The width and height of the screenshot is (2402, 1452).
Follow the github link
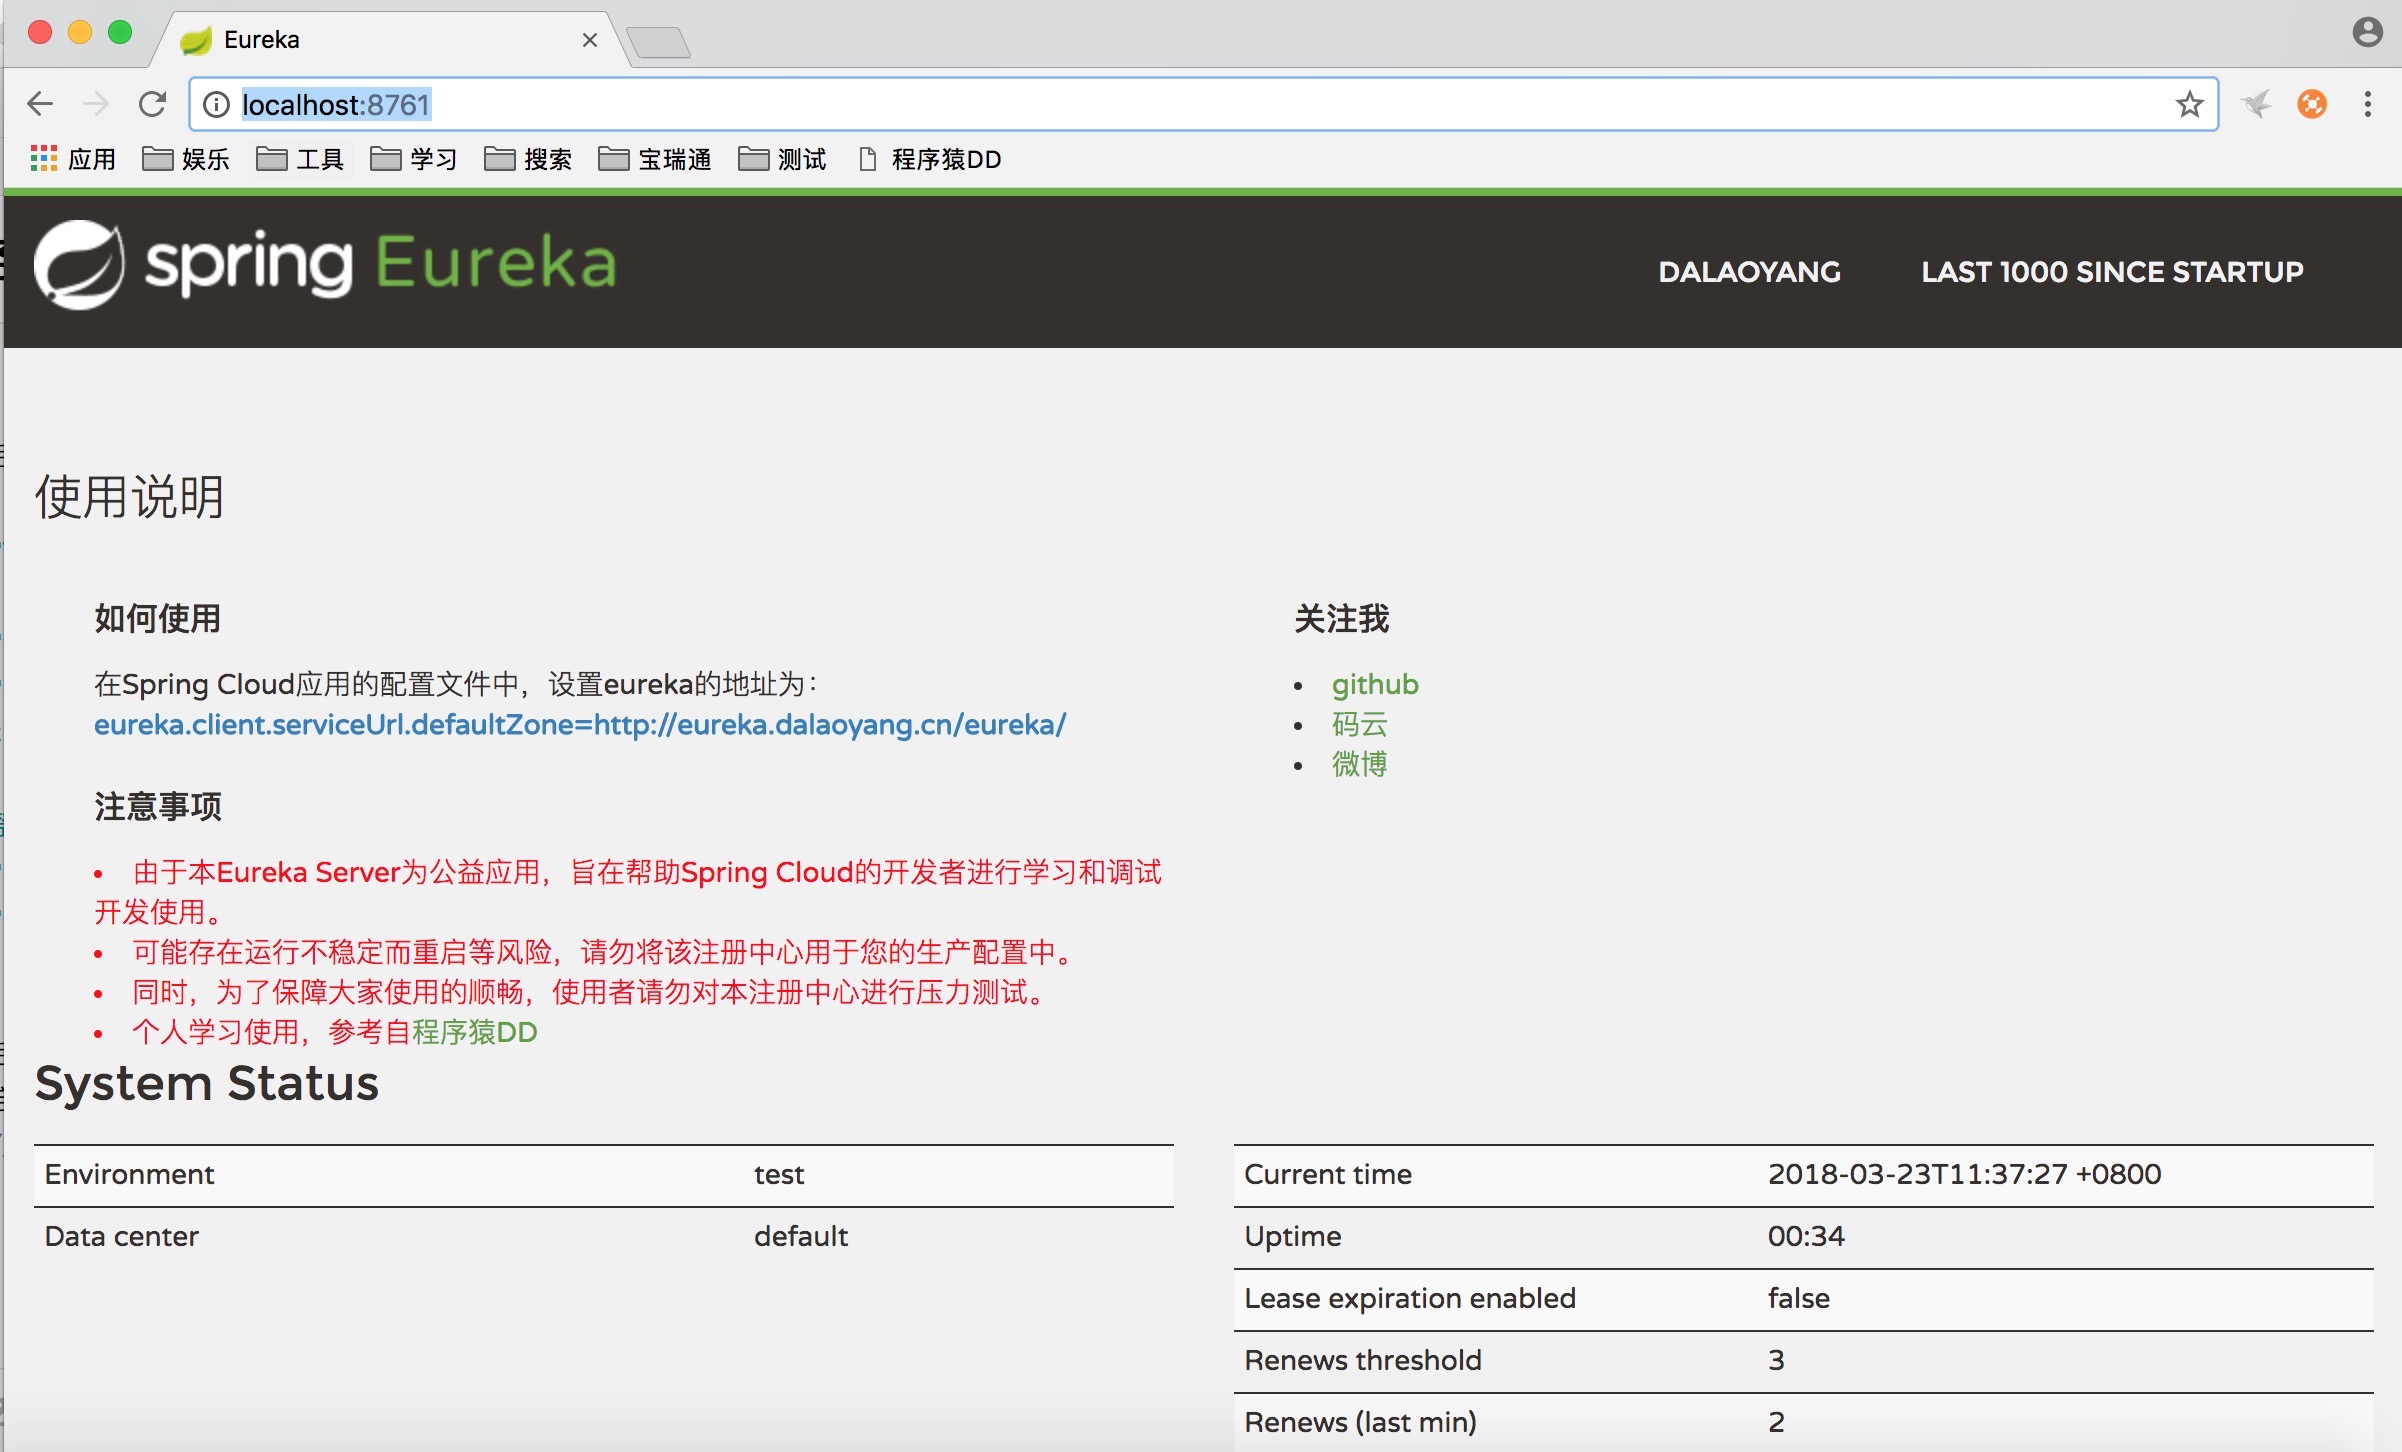coord(1375,684)
